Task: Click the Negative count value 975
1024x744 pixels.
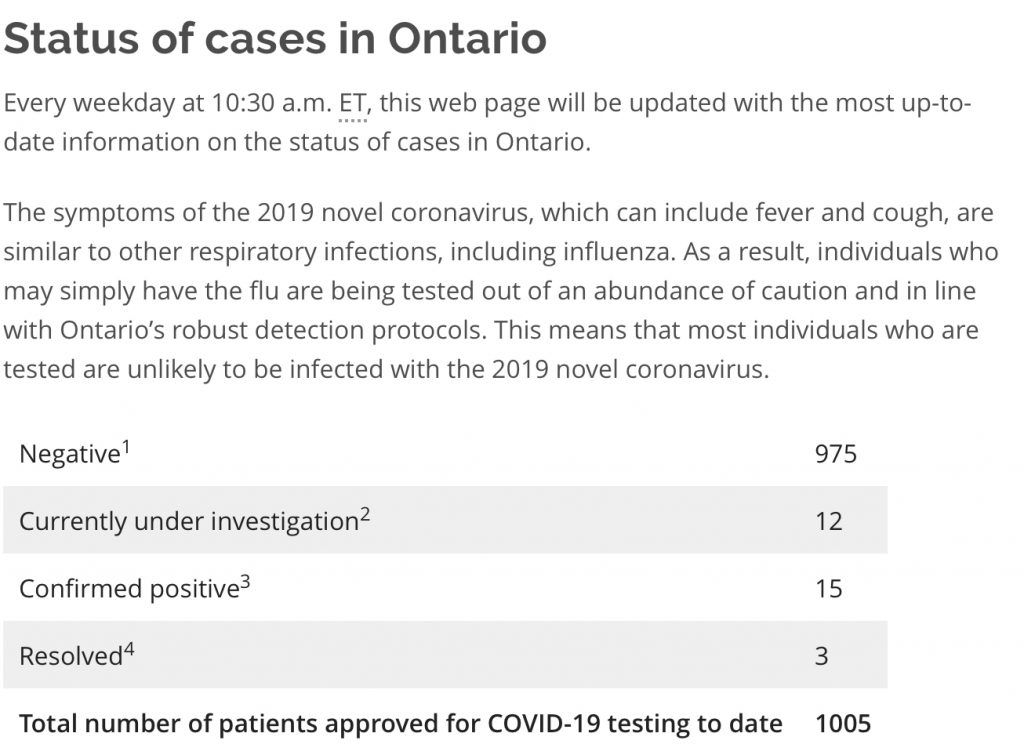Action: pos(836,454)
